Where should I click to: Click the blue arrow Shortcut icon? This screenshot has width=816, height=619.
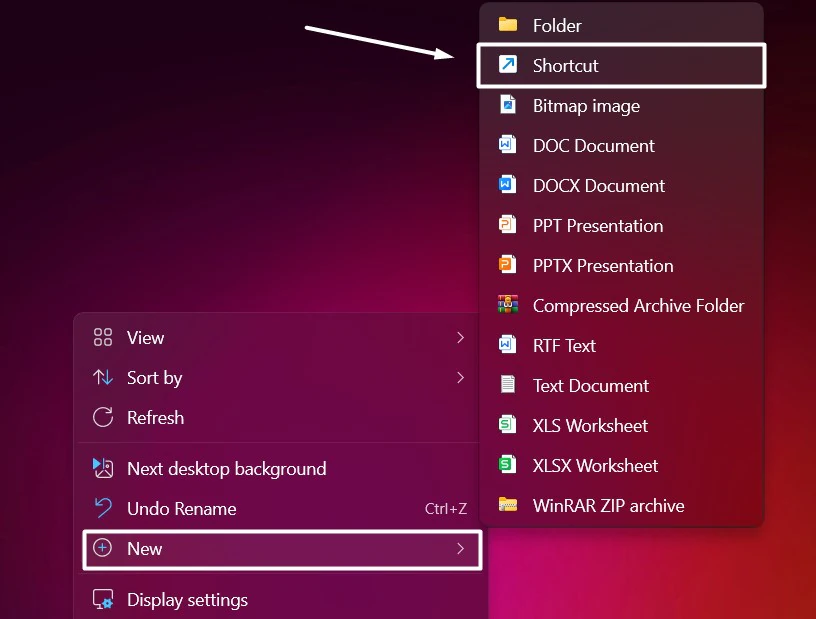pyautogui.click(x=508, y=65)
